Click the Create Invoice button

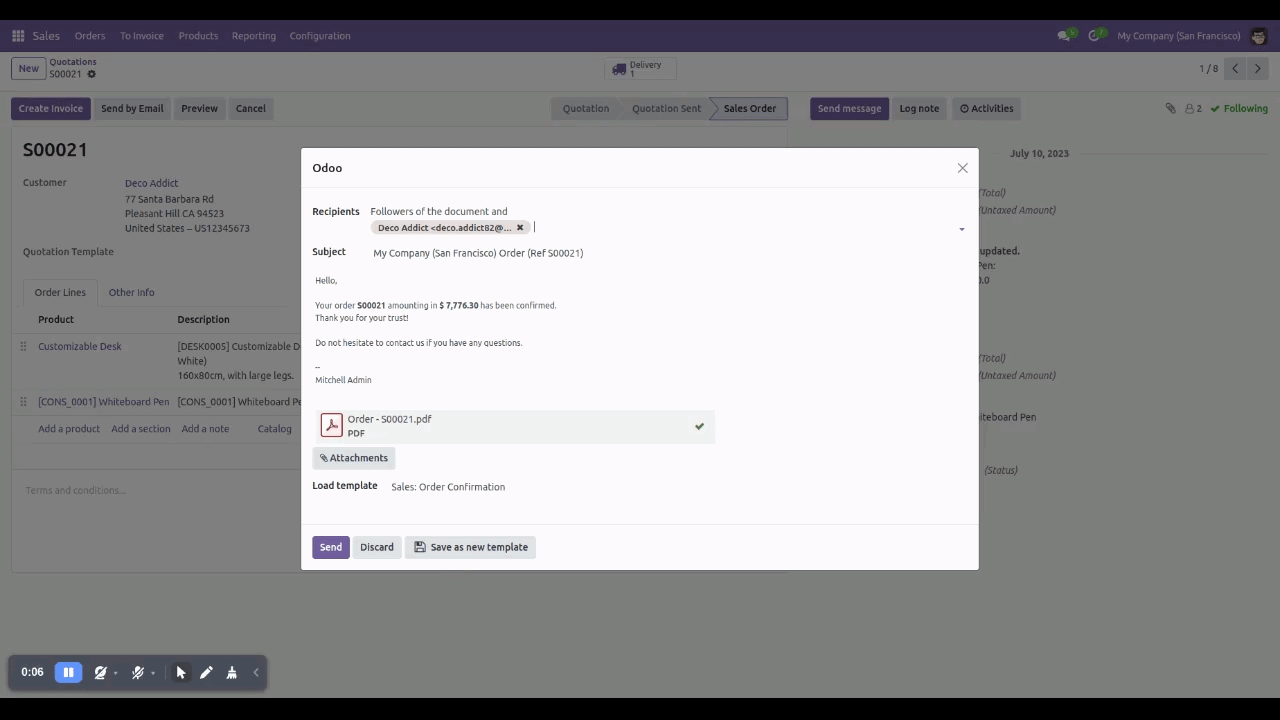tap(51, 109)
